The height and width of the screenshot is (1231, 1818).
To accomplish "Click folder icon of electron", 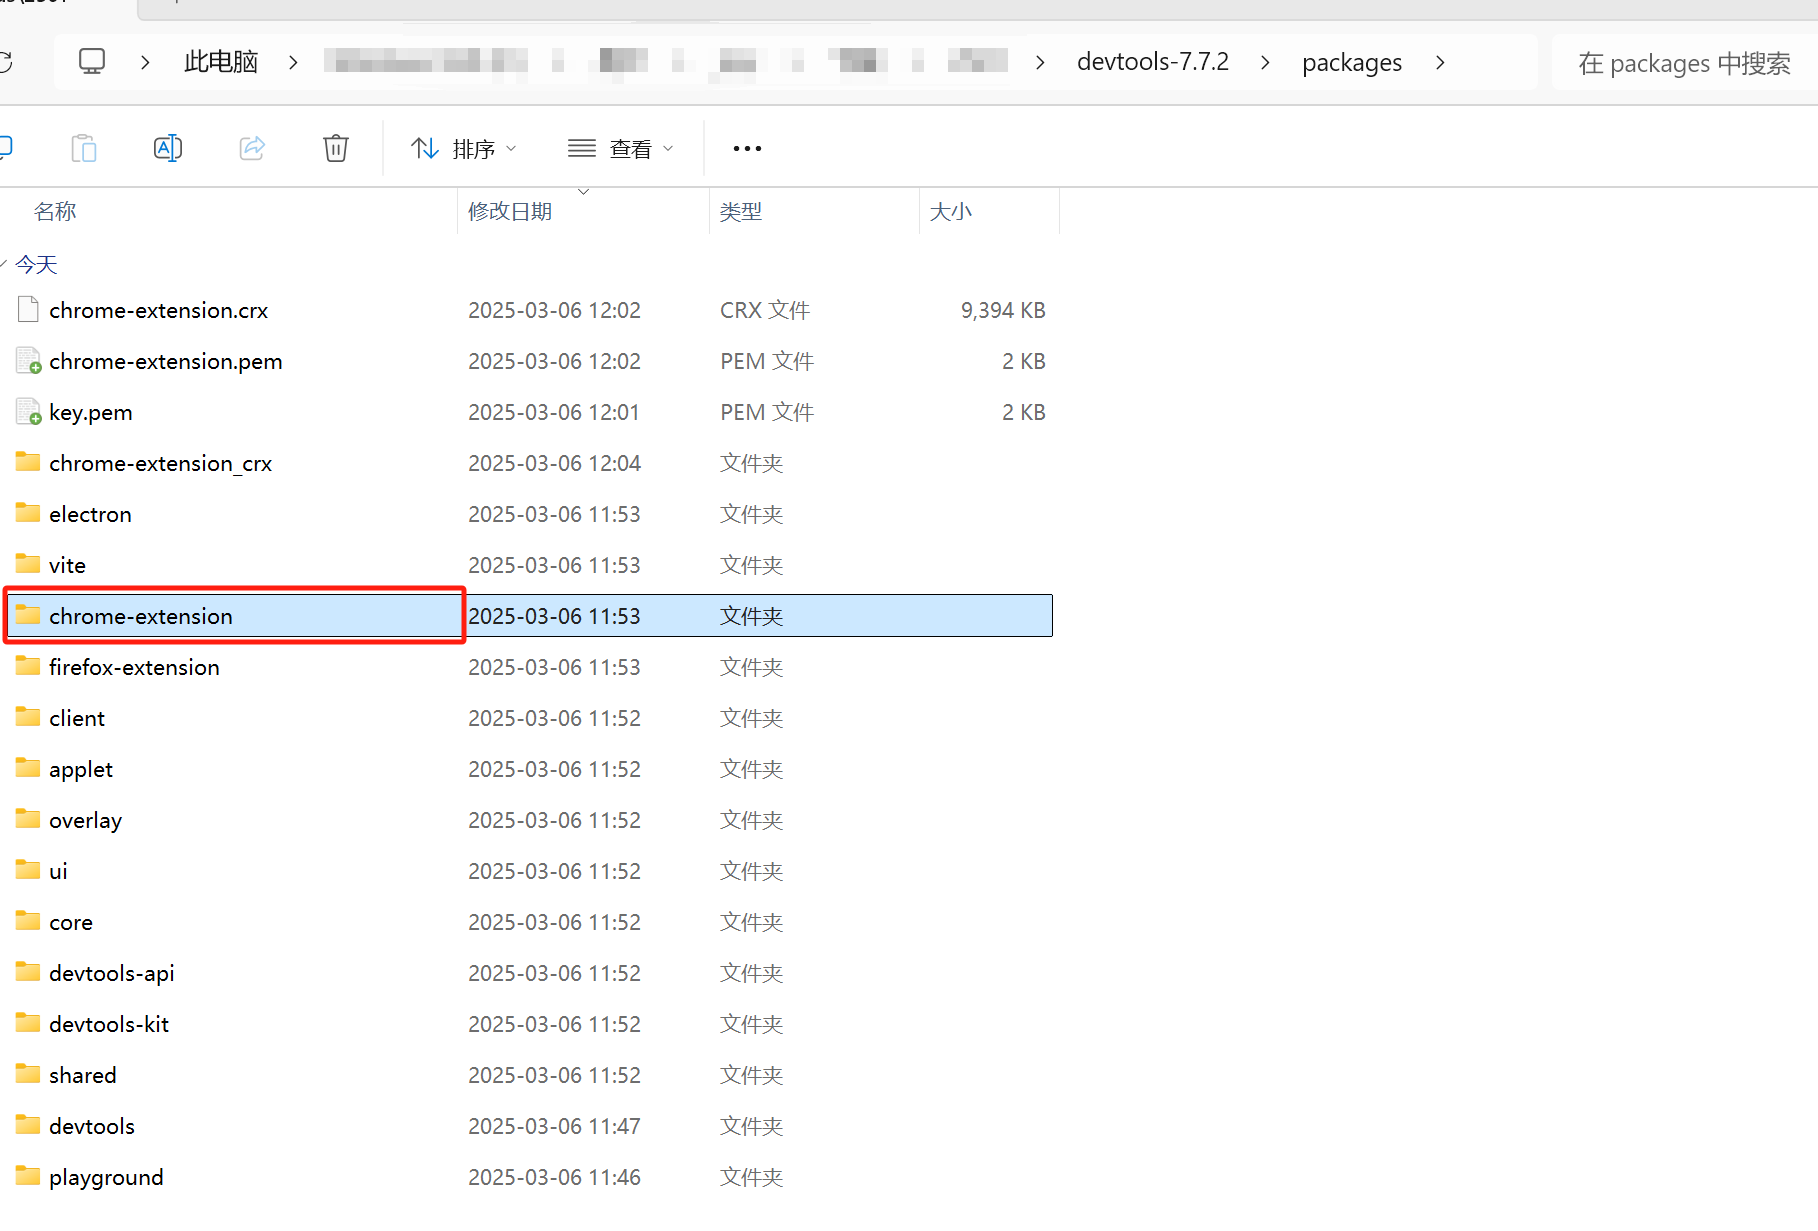I will click(x=28, y=512).
